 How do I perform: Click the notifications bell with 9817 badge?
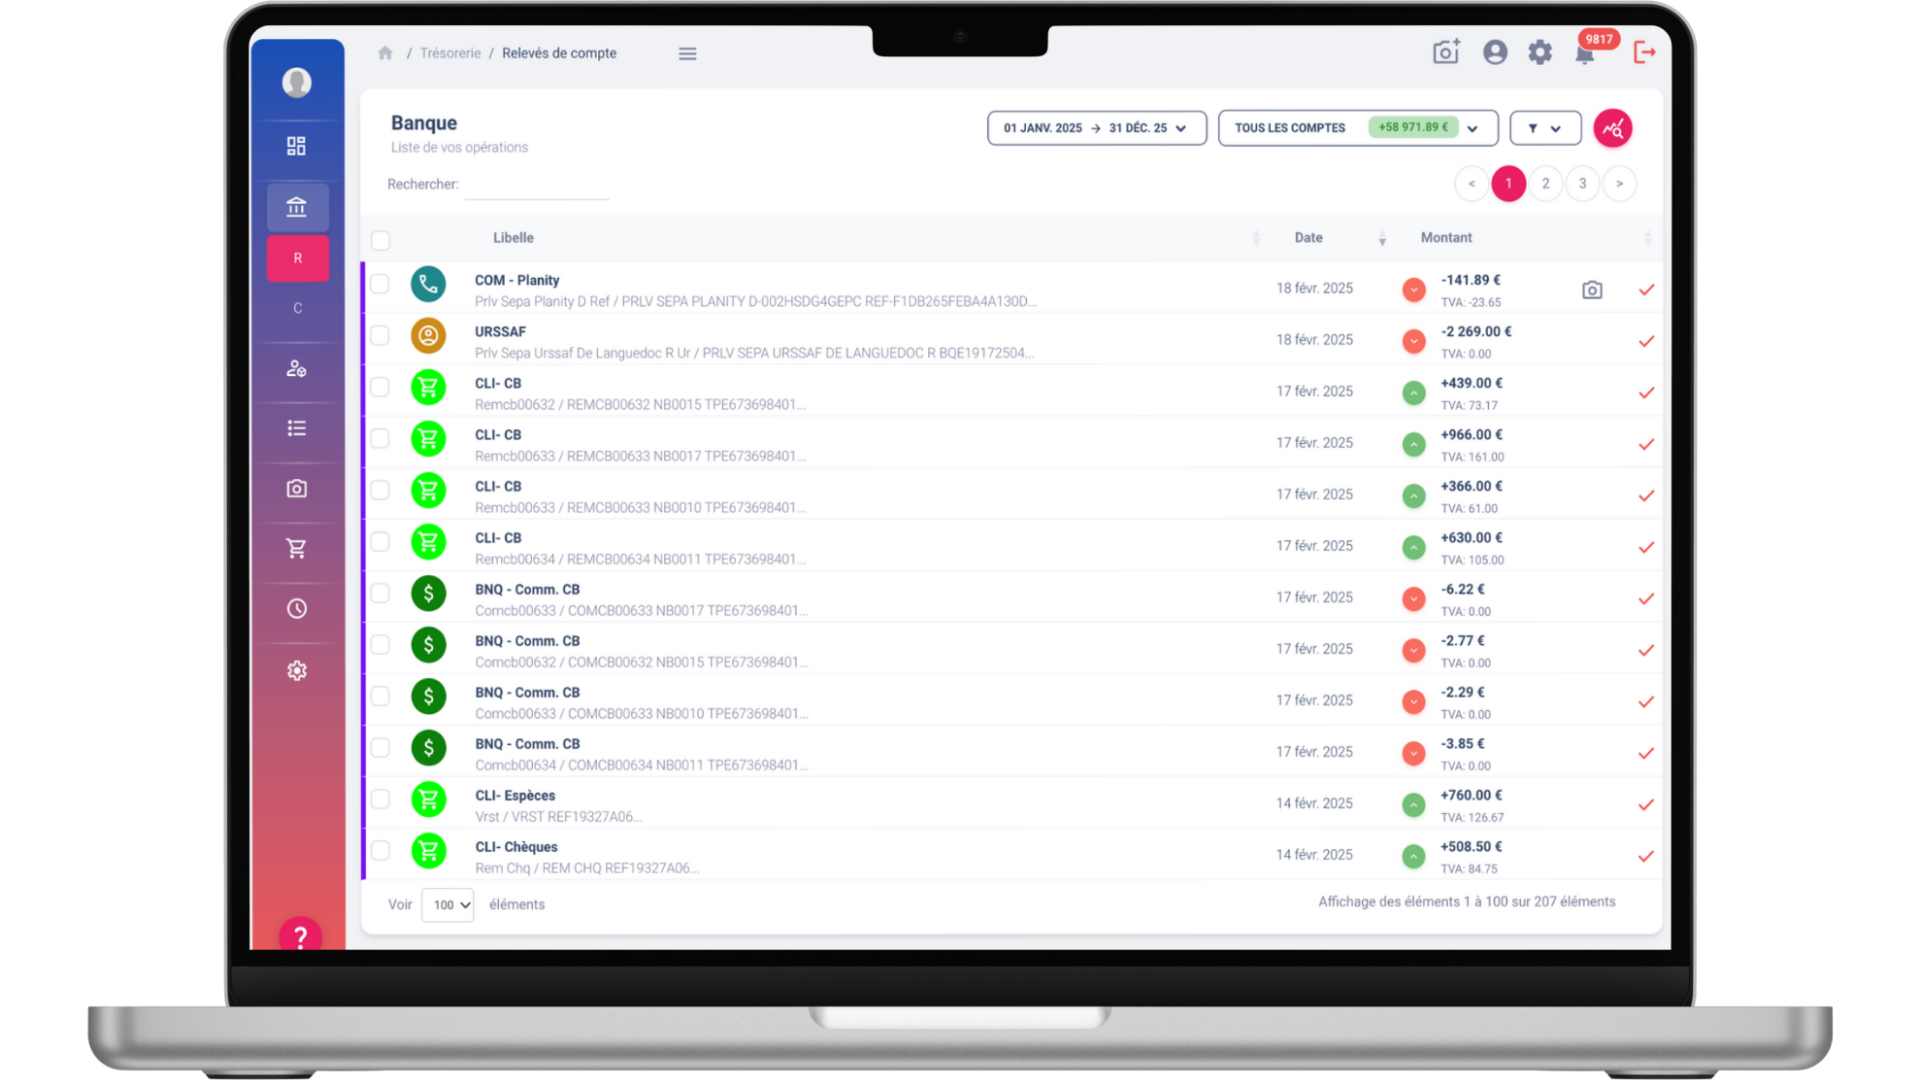(1585, 54)
